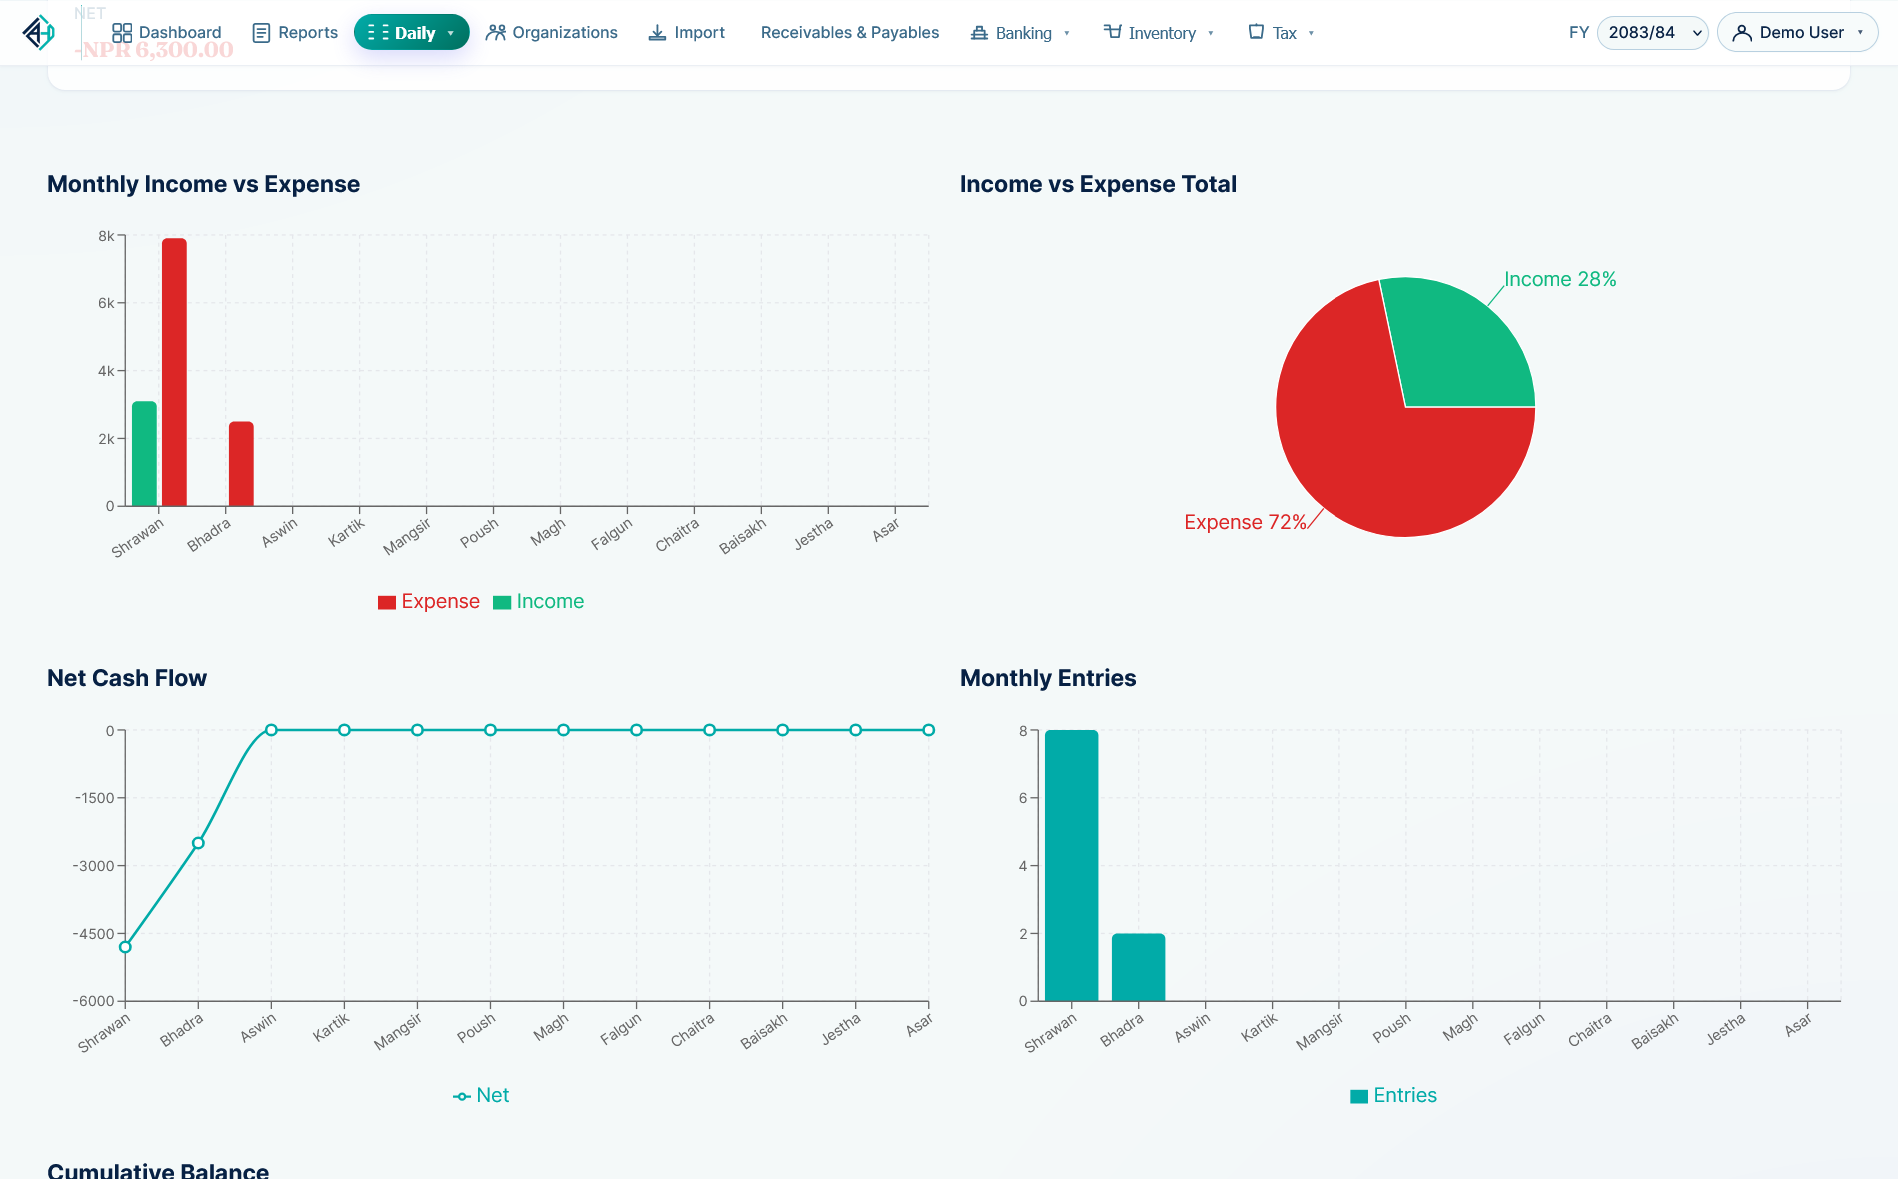Click Shrawan bar in Monthly Entries chart
1899x1179 pixels.
coord(1072,865)
